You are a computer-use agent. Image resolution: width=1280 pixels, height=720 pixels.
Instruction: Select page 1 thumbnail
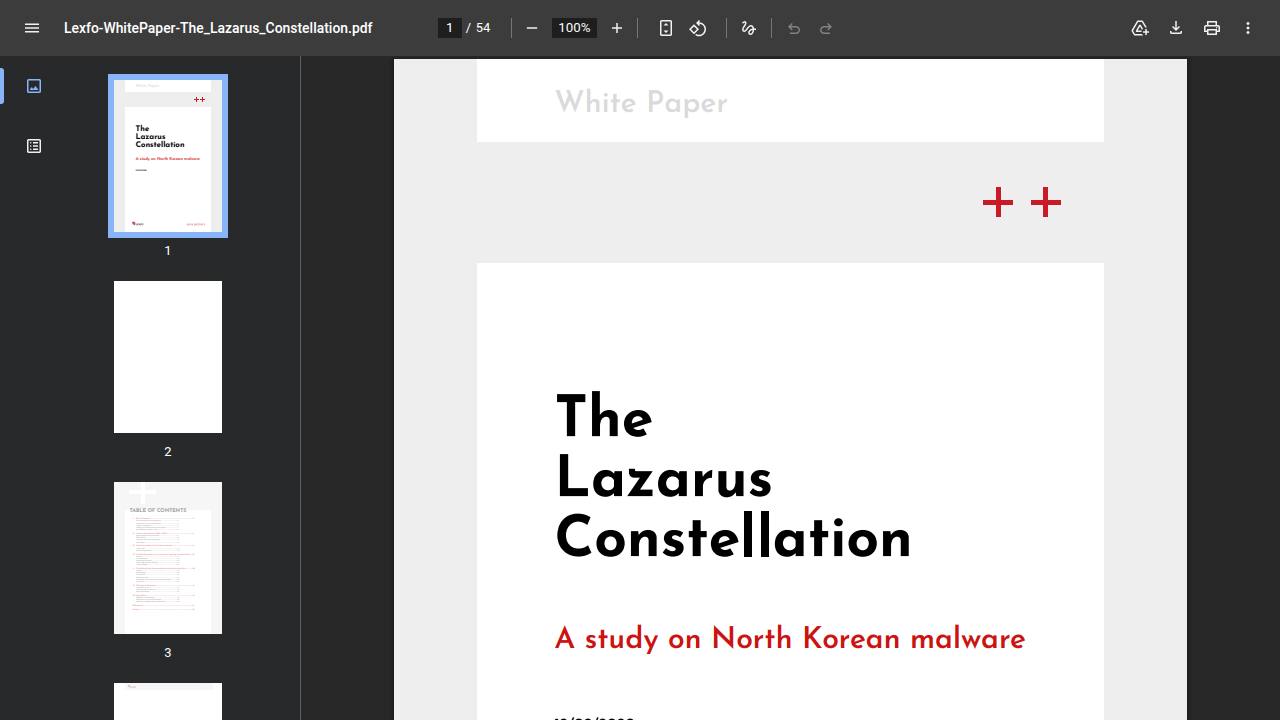click(x=168, y=156)
